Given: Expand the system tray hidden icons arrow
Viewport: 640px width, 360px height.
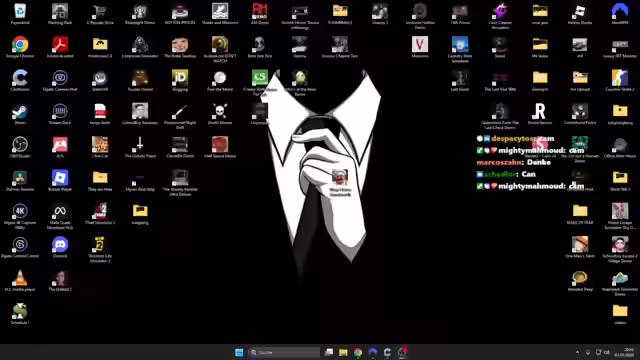Looking at the screenshot, I should point(577,352).
